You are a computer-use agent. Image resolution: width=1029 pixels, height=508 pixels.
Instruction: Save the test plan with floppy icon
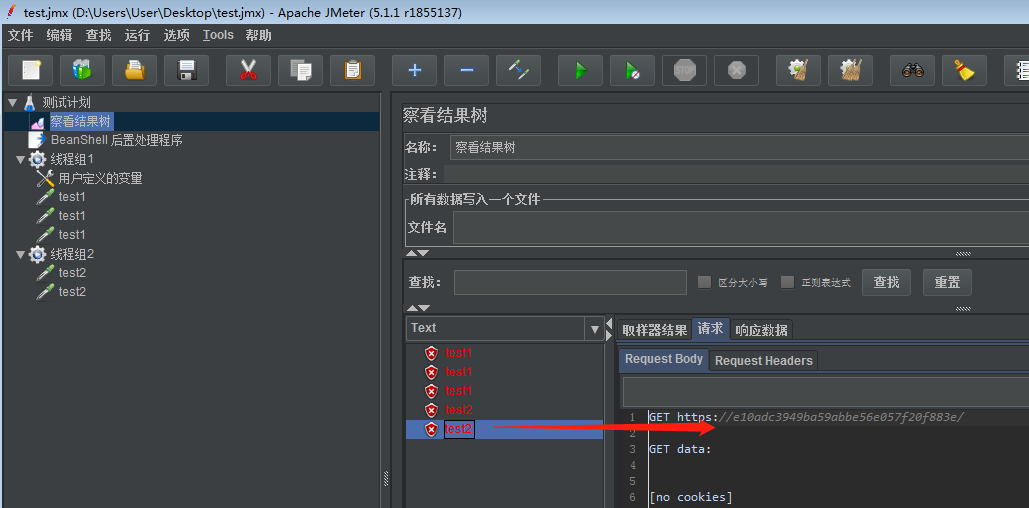(186, 70)
